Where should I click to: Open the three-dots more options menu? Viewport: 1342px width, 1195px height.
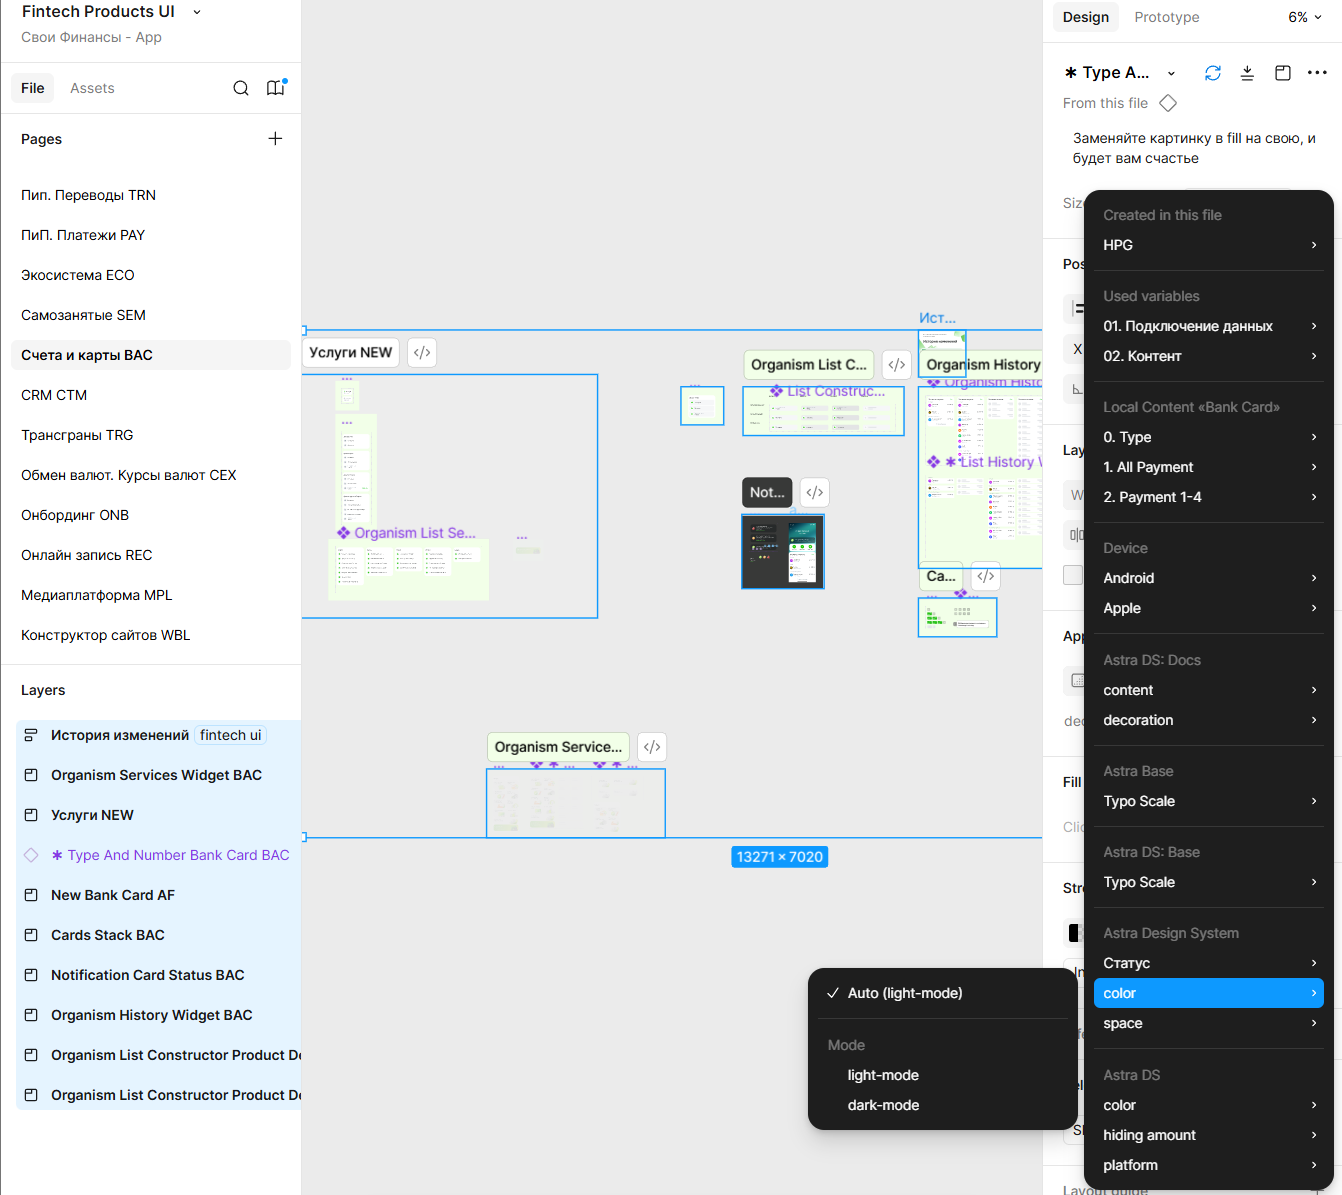[1317, 73]
